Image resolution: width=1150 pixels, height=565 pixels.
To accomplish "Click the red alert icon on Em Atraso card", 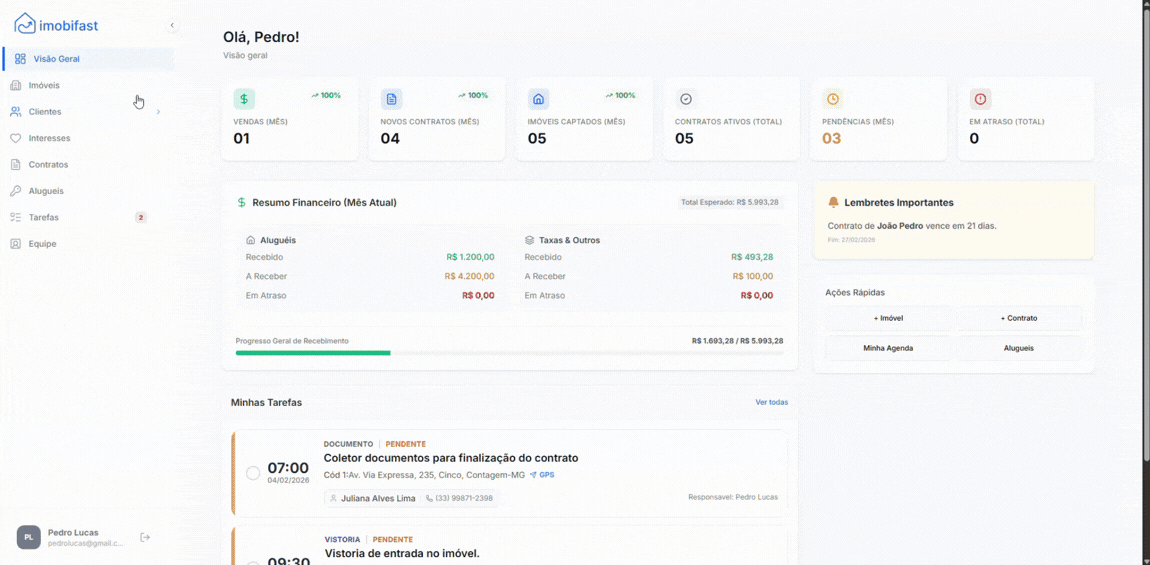I will point(980,99).
